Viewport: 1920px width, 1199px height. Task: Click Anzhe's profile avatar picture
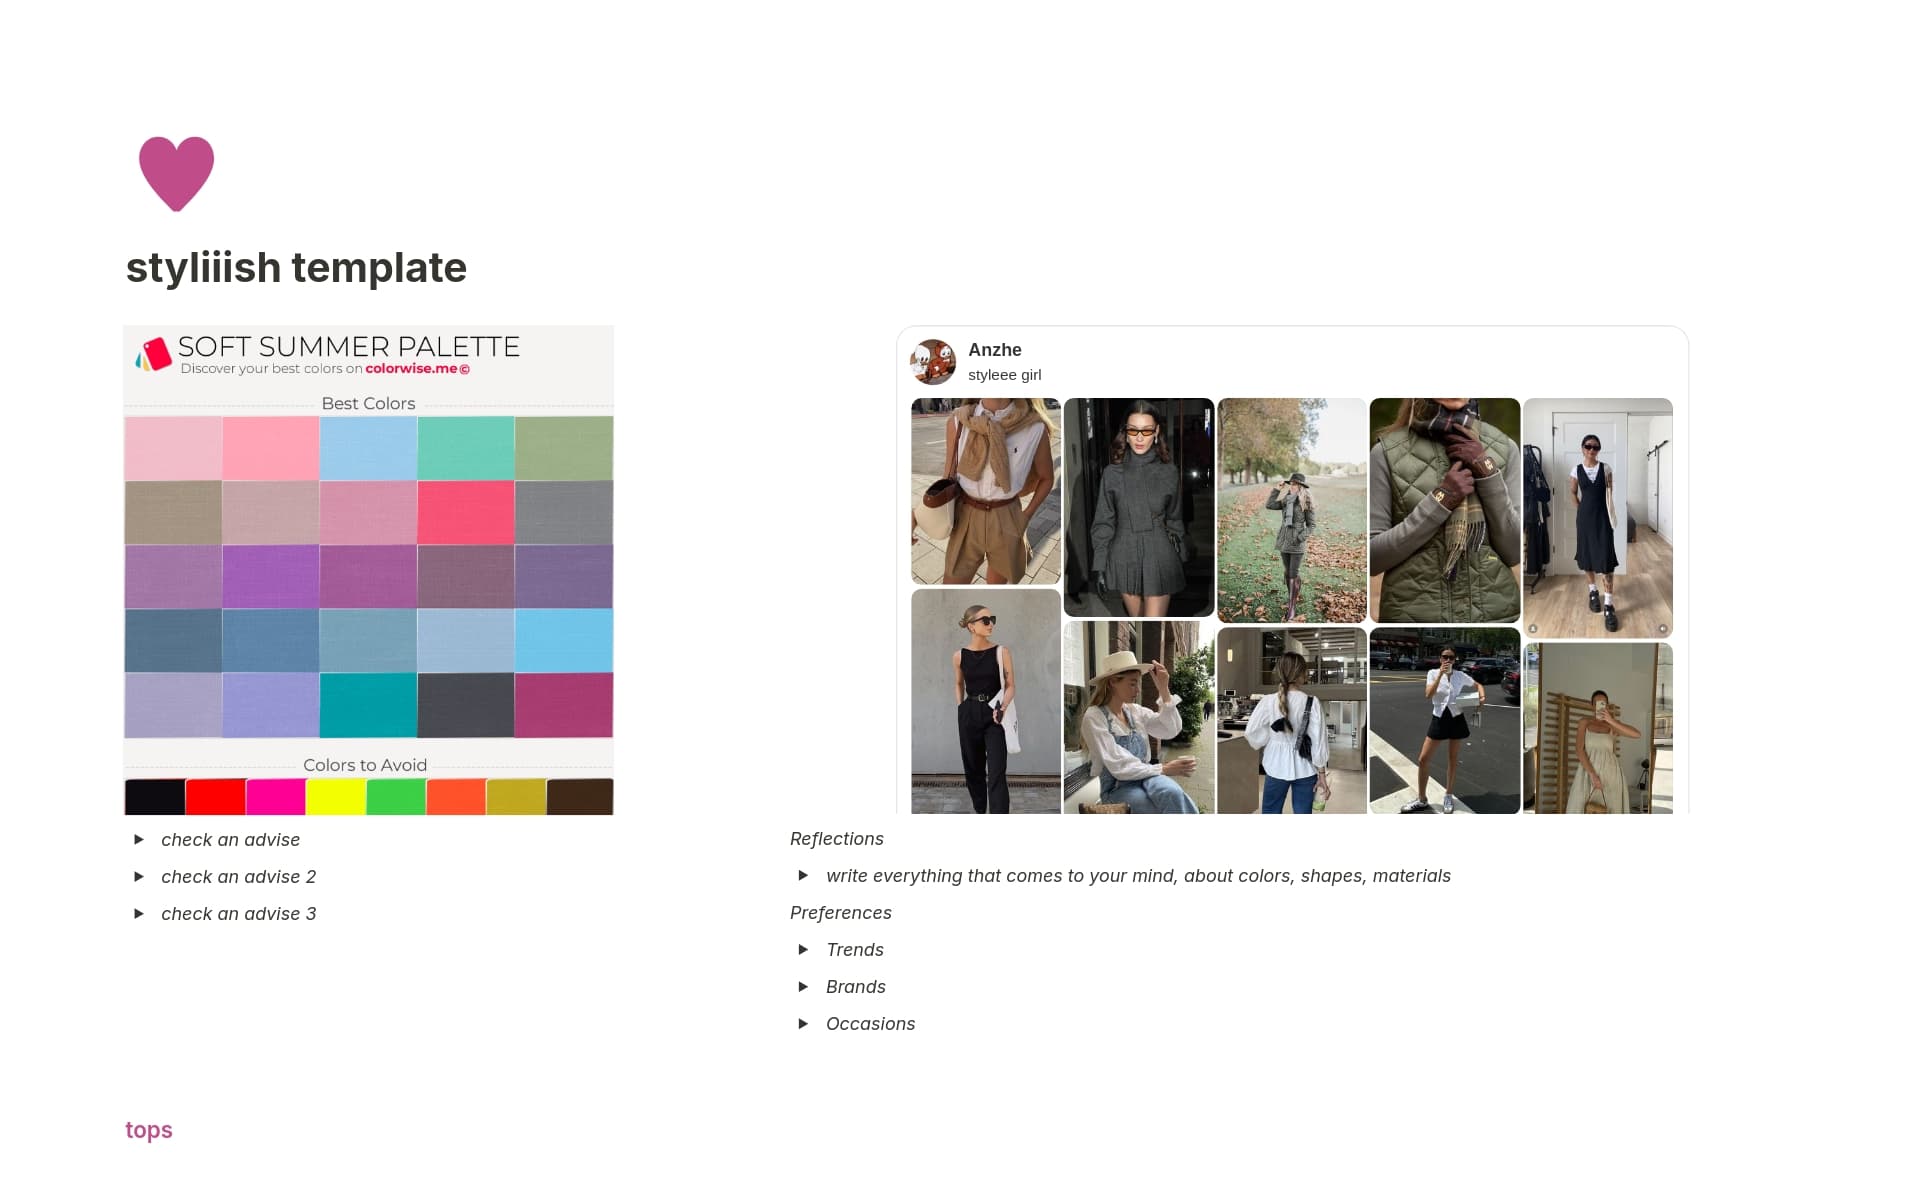(932, 361)
